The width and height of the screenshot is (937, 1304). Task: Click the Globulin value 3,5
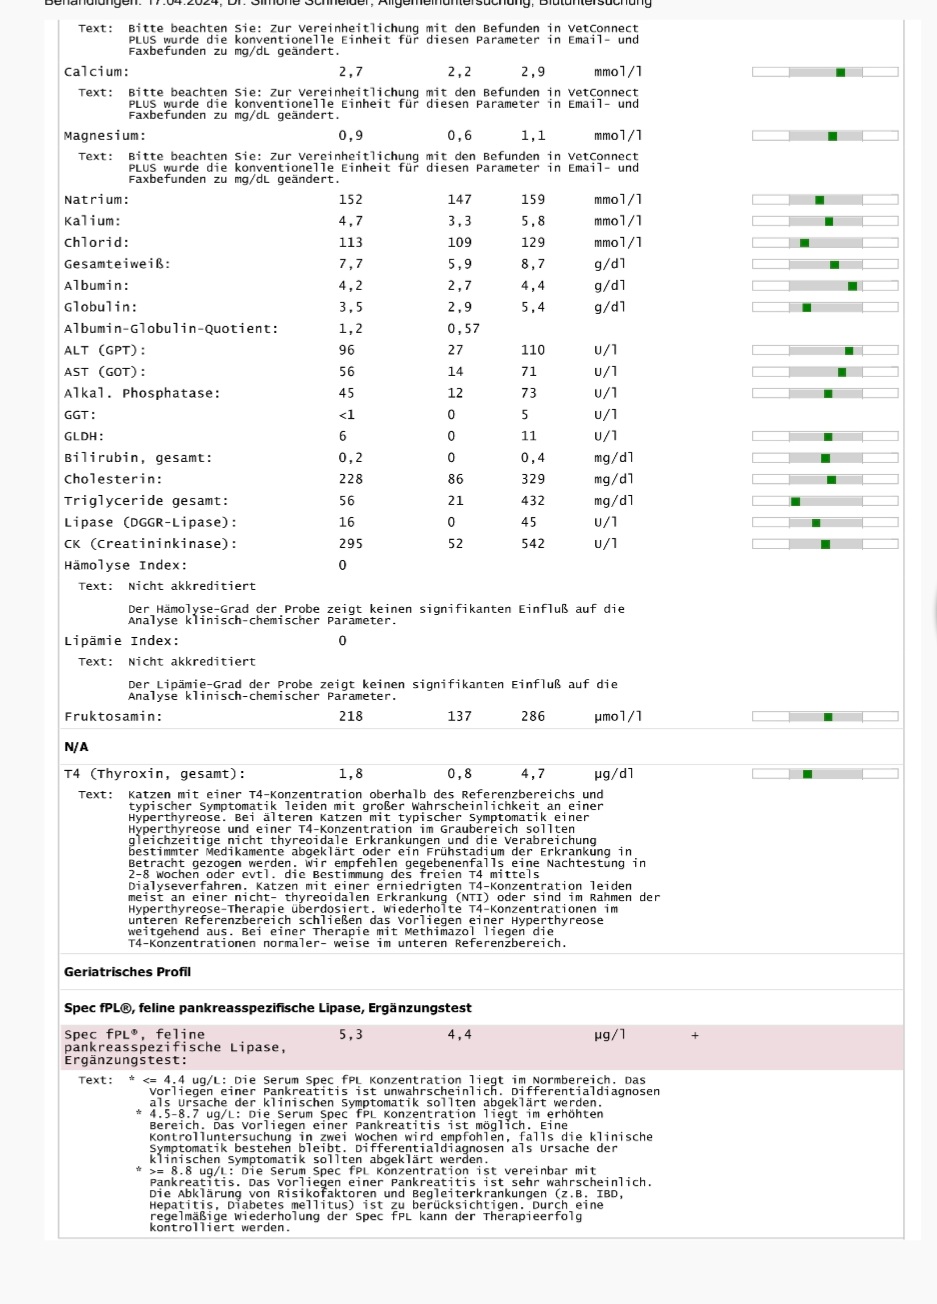pyautogui.click(x=351, y=307)
